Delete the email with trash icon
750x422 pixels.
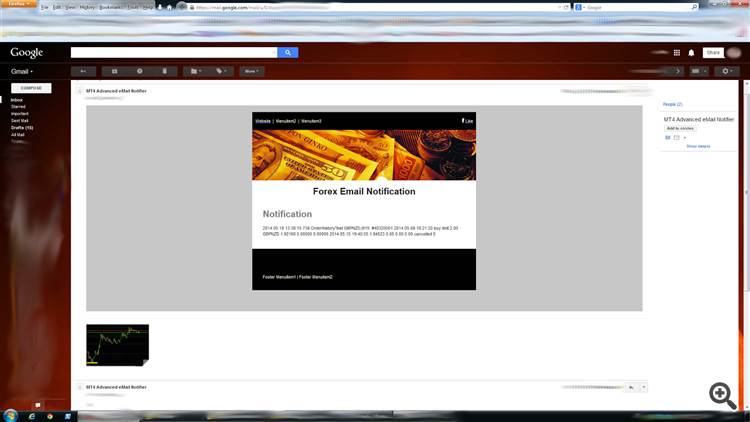coord(164,71)
